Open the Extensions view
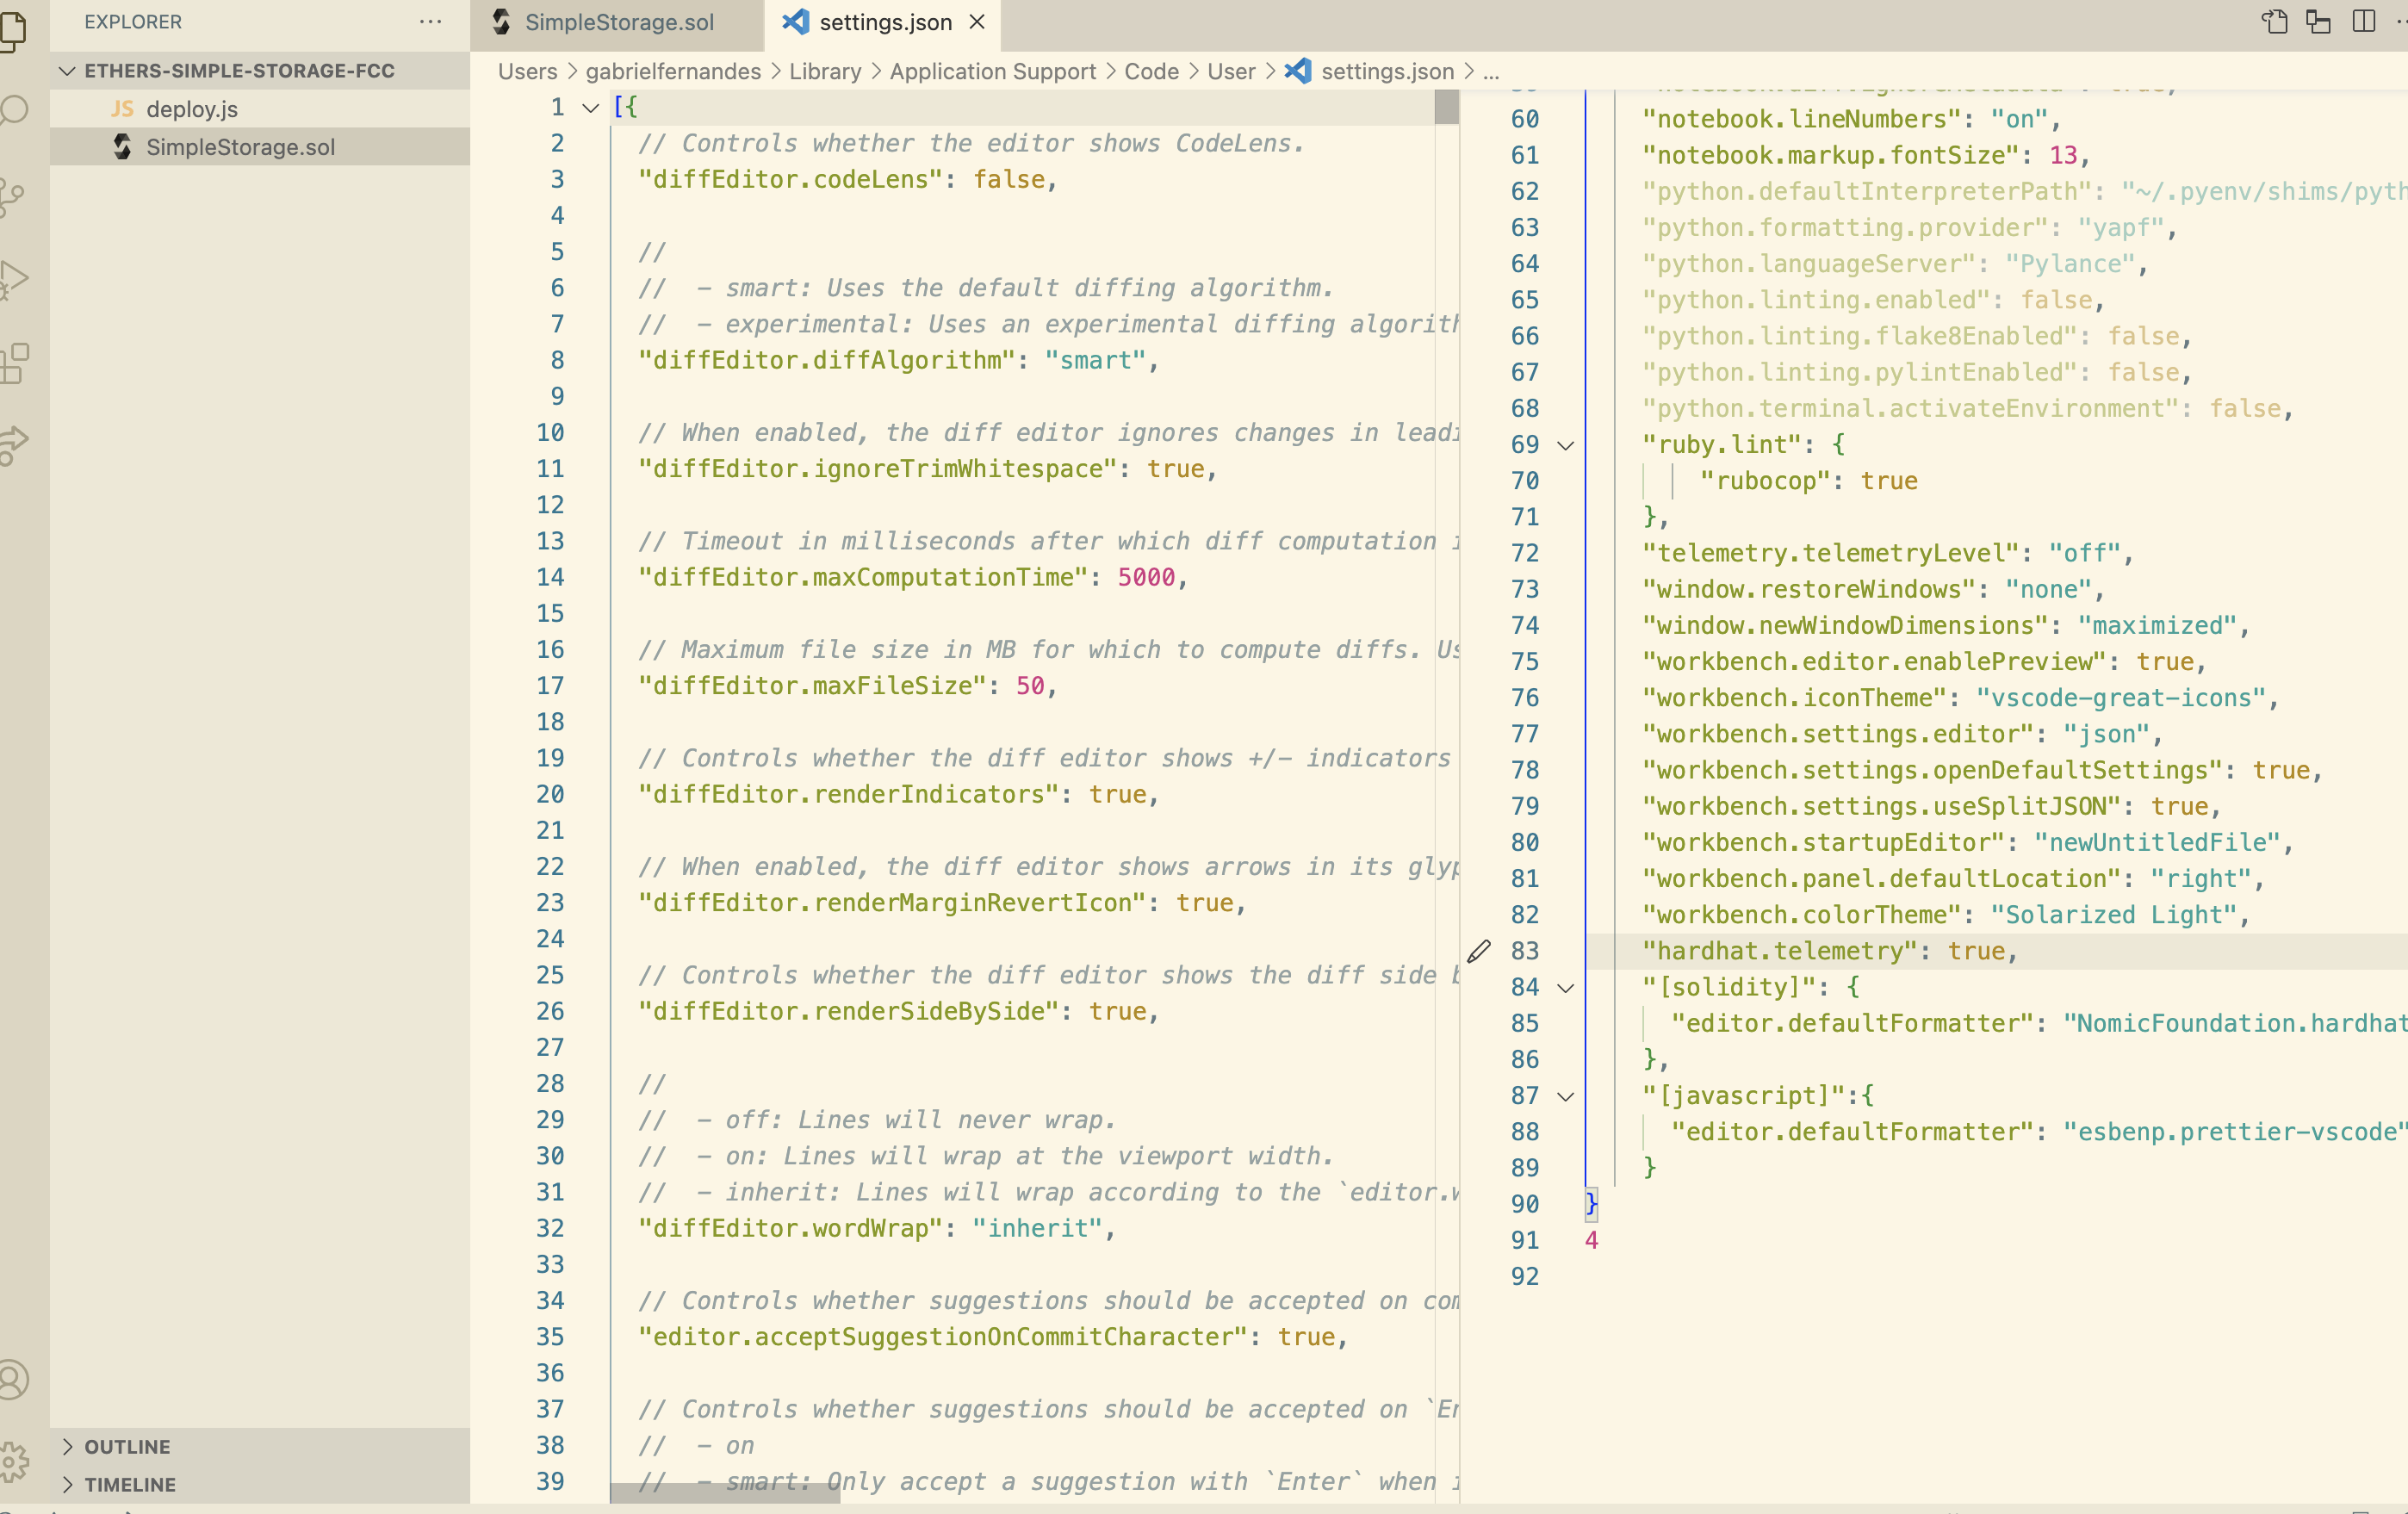The width and height of the screenshot is (2408, 1514). point(14,363)
